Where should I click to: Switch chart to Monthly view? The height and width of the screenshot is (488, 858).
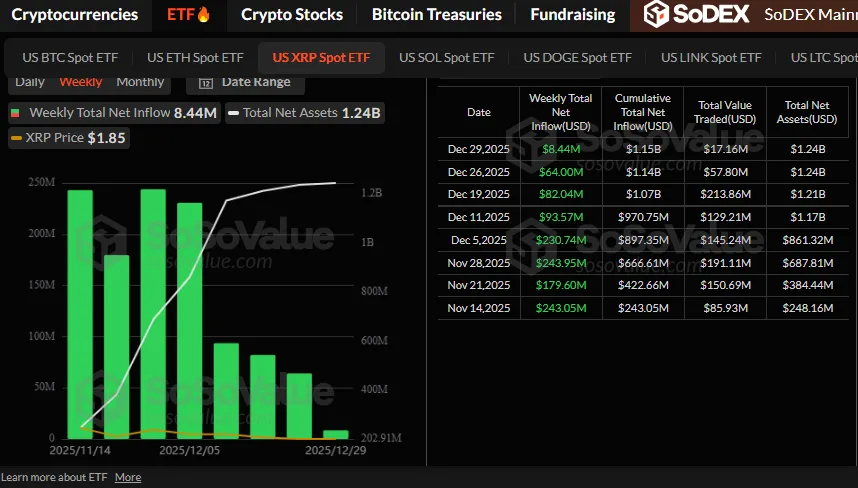[x=140, y=82]
